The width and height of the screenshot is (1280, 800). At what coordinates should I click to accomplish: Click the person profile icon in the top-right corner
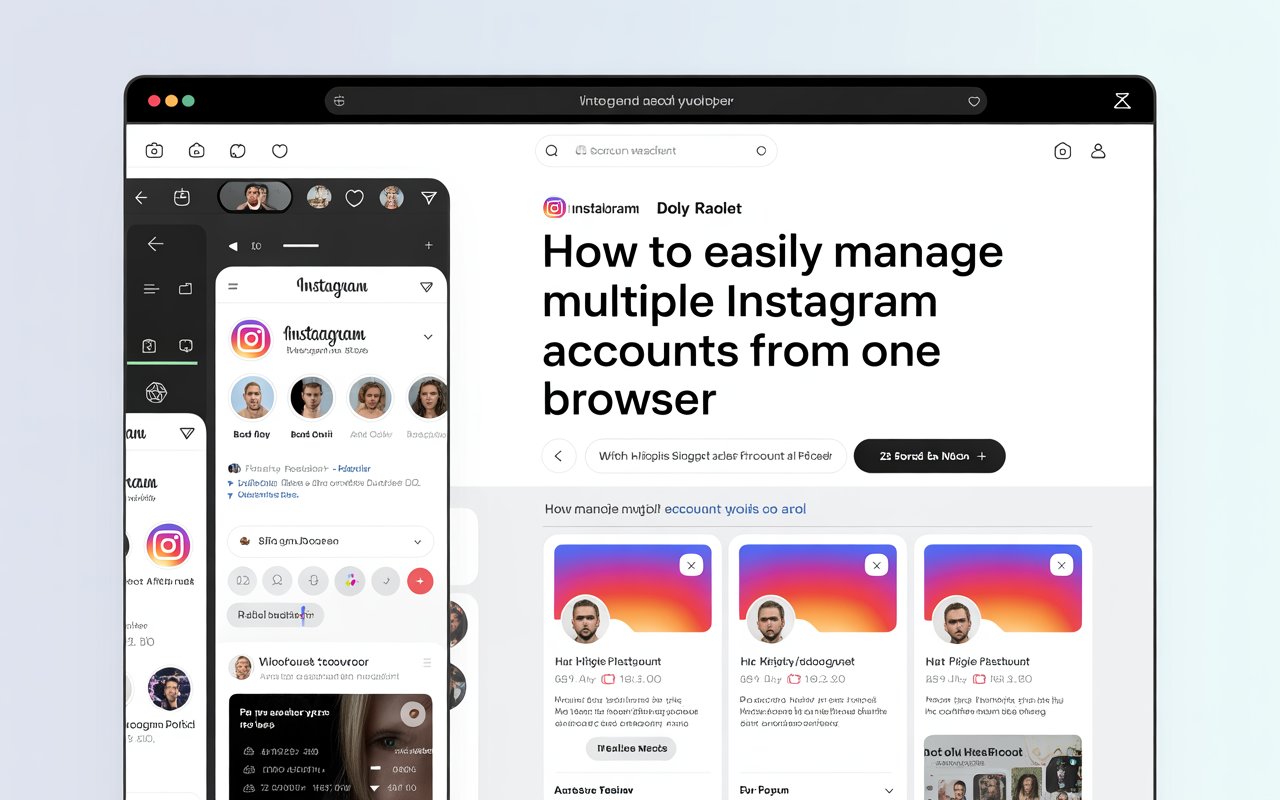point(1098,150)
